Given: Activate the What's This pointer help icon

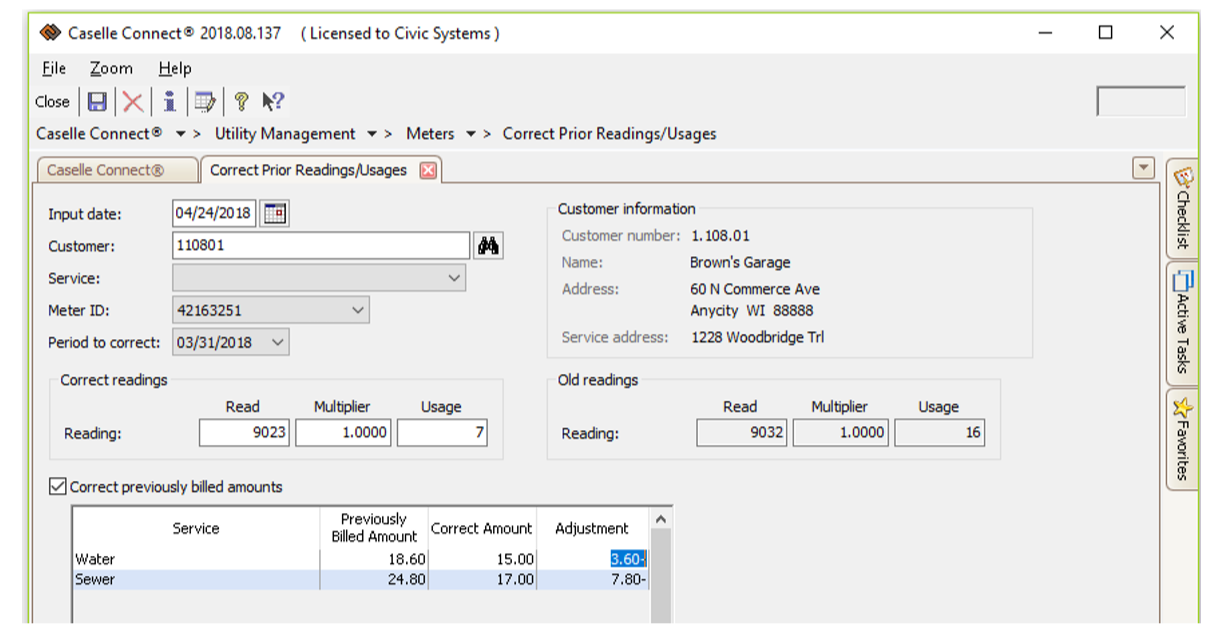Looking at the screenshot, I should point(273,101).
